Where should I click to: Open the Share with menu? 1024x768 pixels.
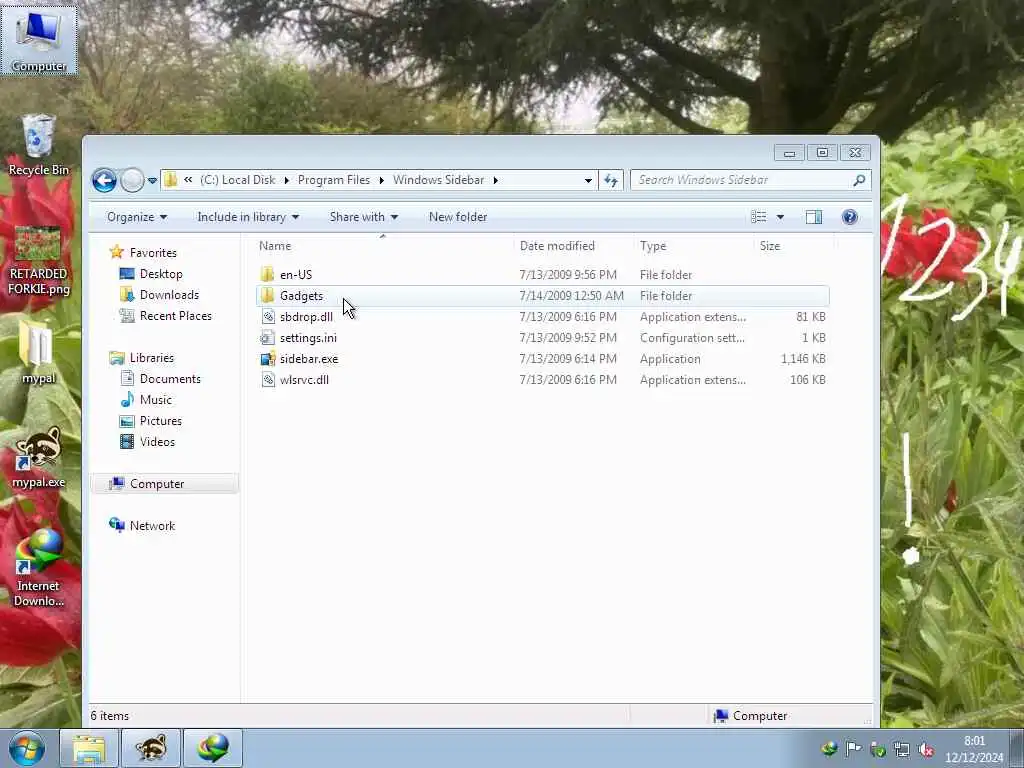[364, 217]
